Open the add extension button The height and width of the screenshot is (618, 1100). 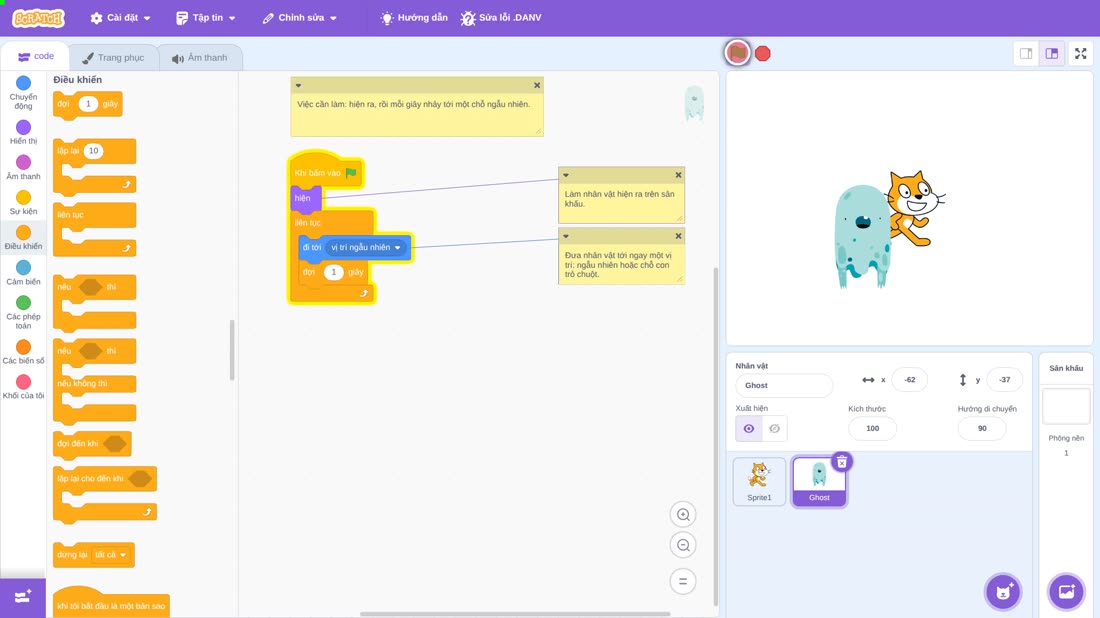pyautogui.click(x=23, y=597)
